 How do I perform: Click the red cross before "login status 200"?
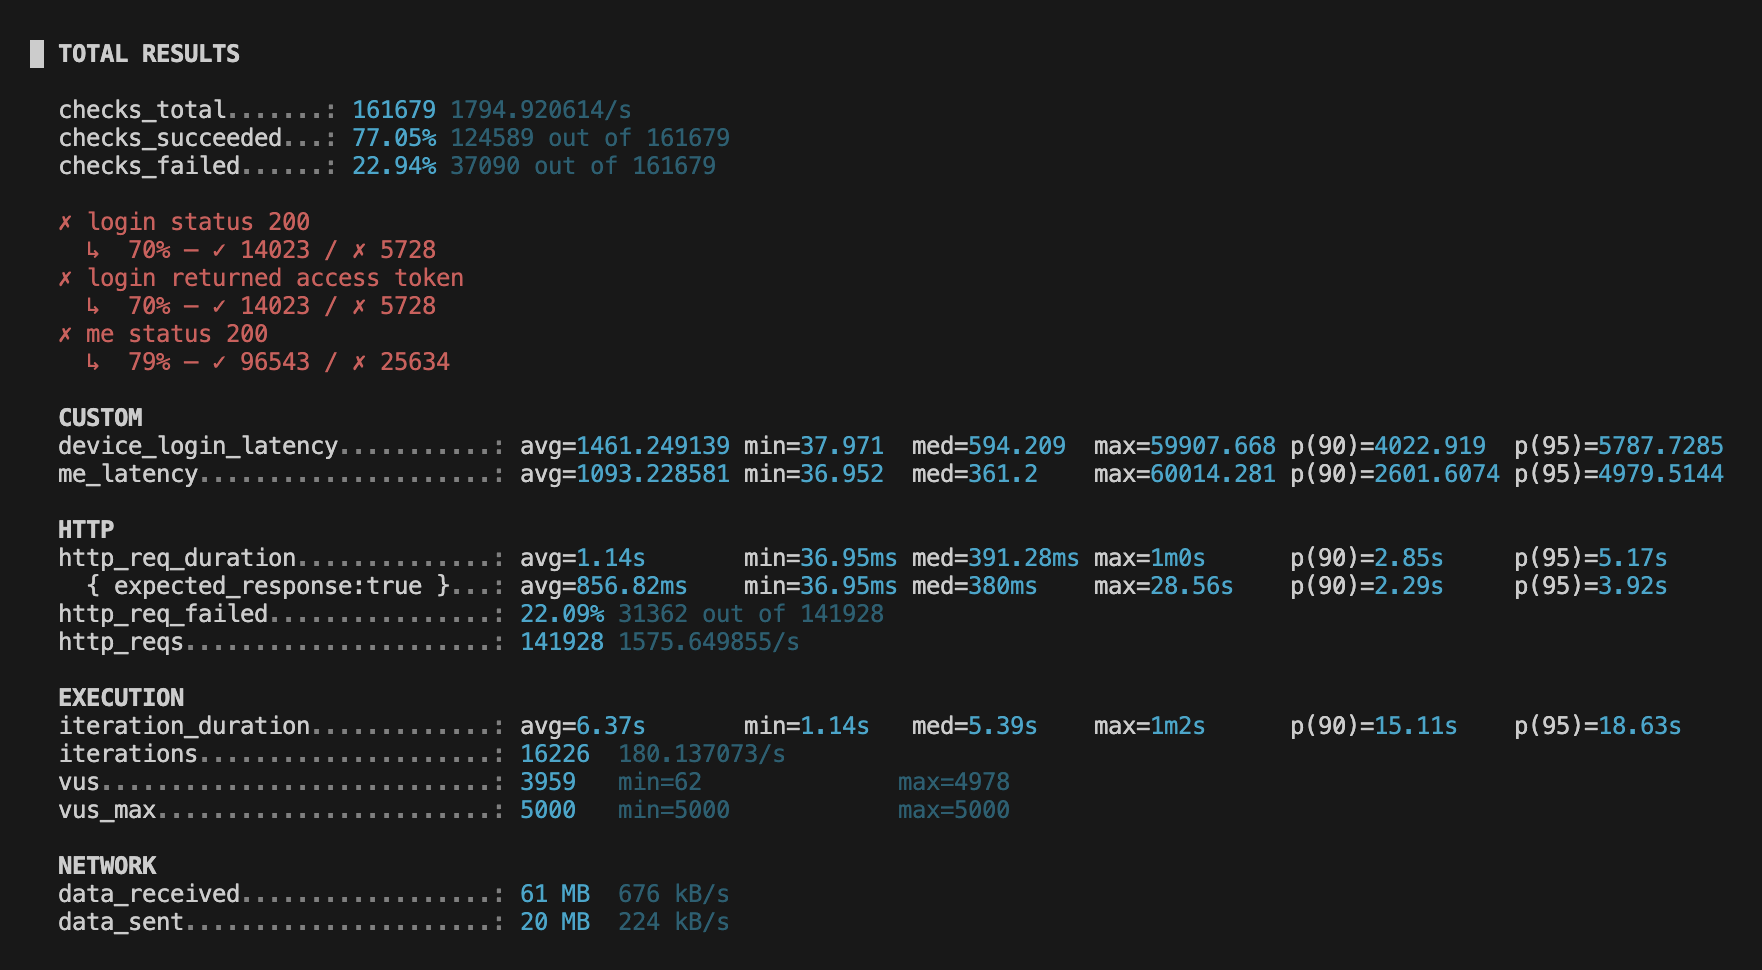[65, 222]
